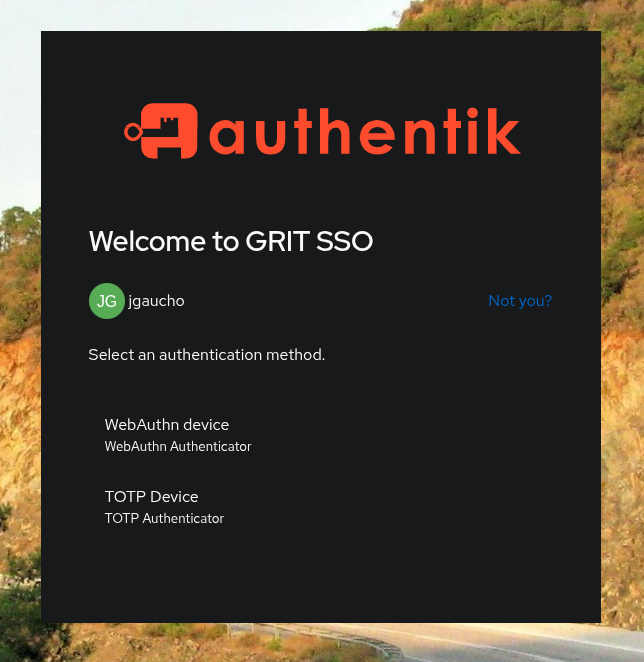The image size is (644, 662).
Task: Click the letter "k" ending the authentik wordmark
Action: (x=503, y=131)
